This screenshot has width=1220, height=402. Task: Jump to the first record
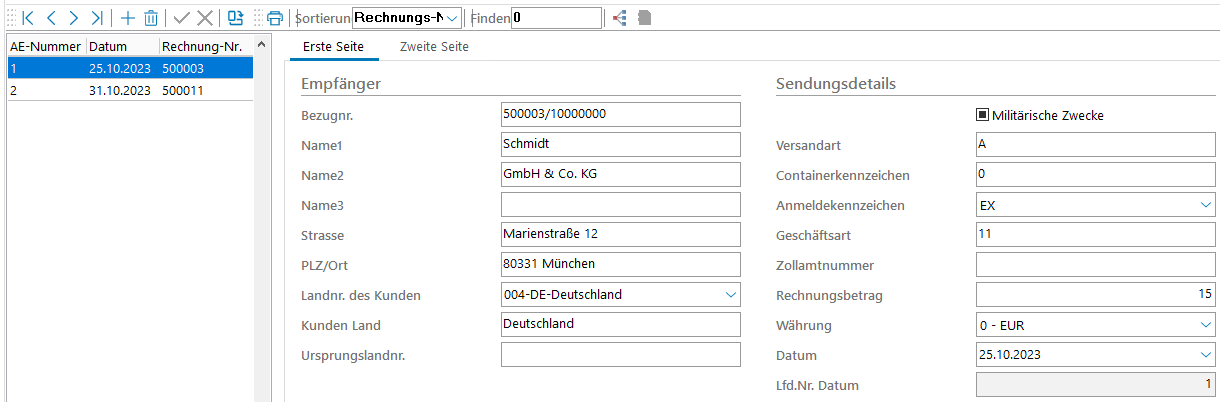coord(28,18)
